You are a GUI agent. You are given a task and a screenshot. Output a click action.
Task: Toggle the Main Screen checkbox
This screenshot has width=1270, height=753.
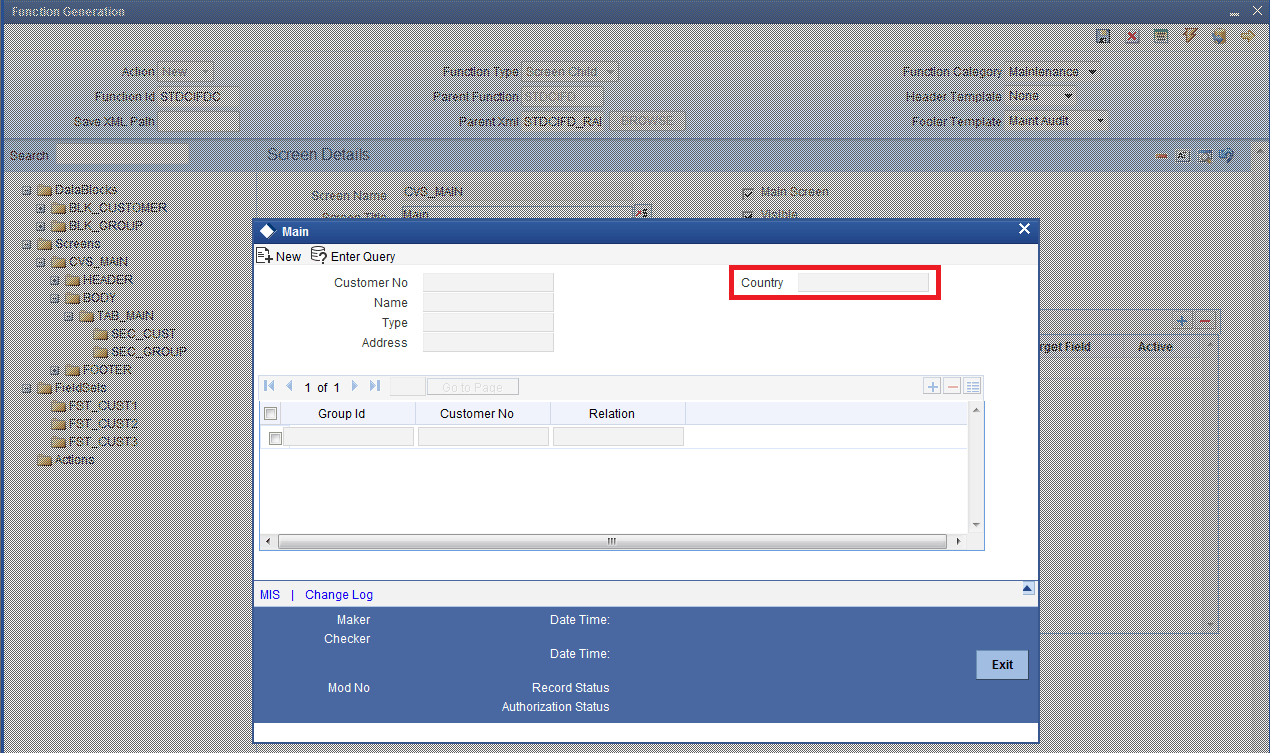pos(748,192)
